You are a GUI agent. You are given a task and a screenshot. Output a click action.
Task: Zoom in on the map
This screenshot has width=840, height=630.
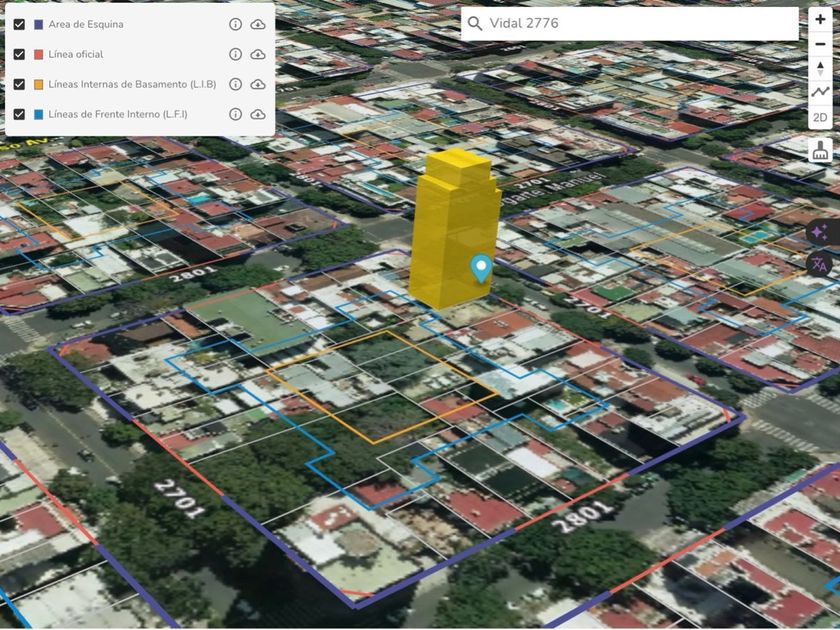pos(820,20)
